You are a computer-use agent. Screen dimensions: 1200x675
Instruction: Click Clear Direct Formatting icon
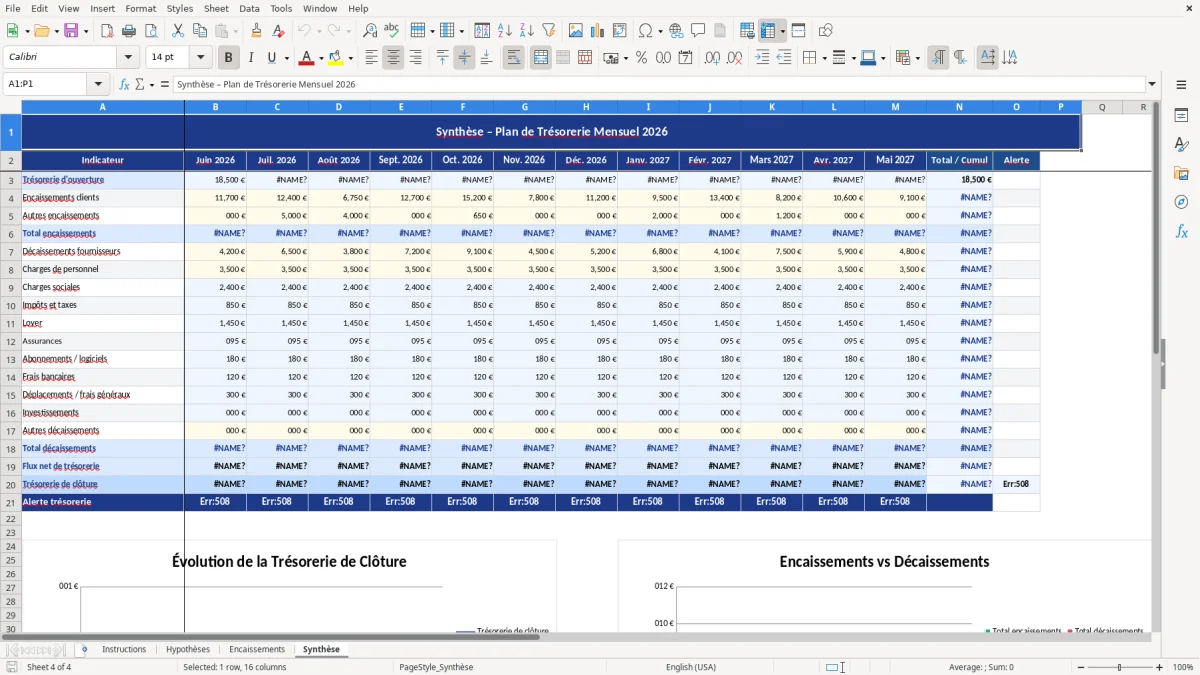coord(278,31)
